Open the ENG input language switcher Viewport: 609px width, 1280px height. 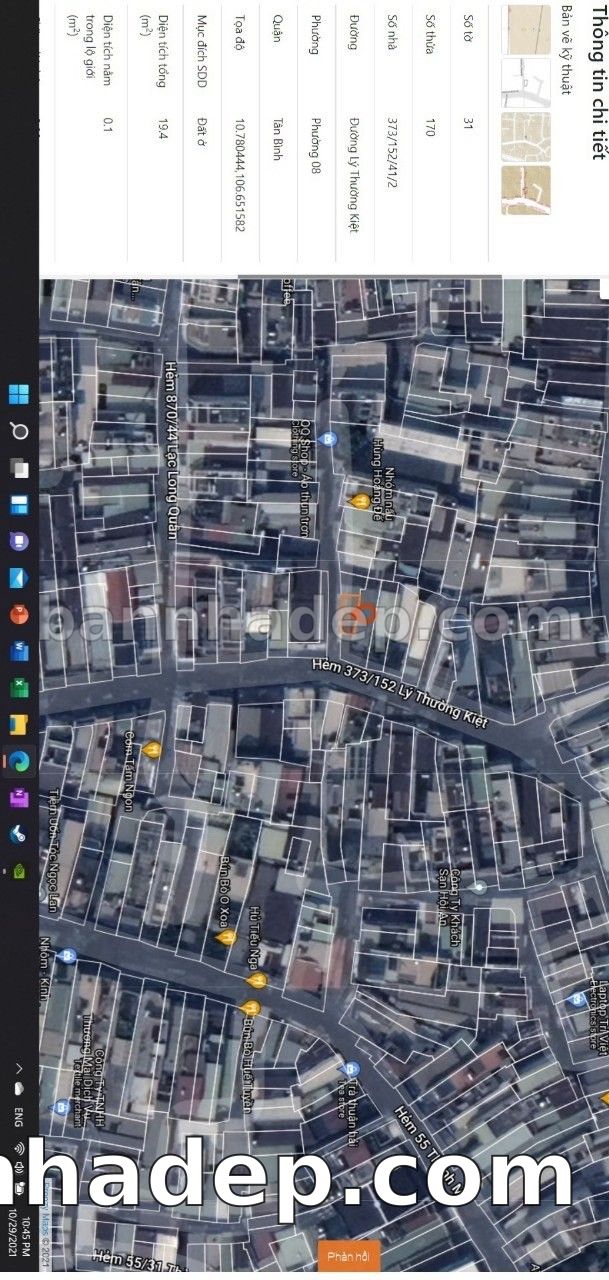[19, 1115]
